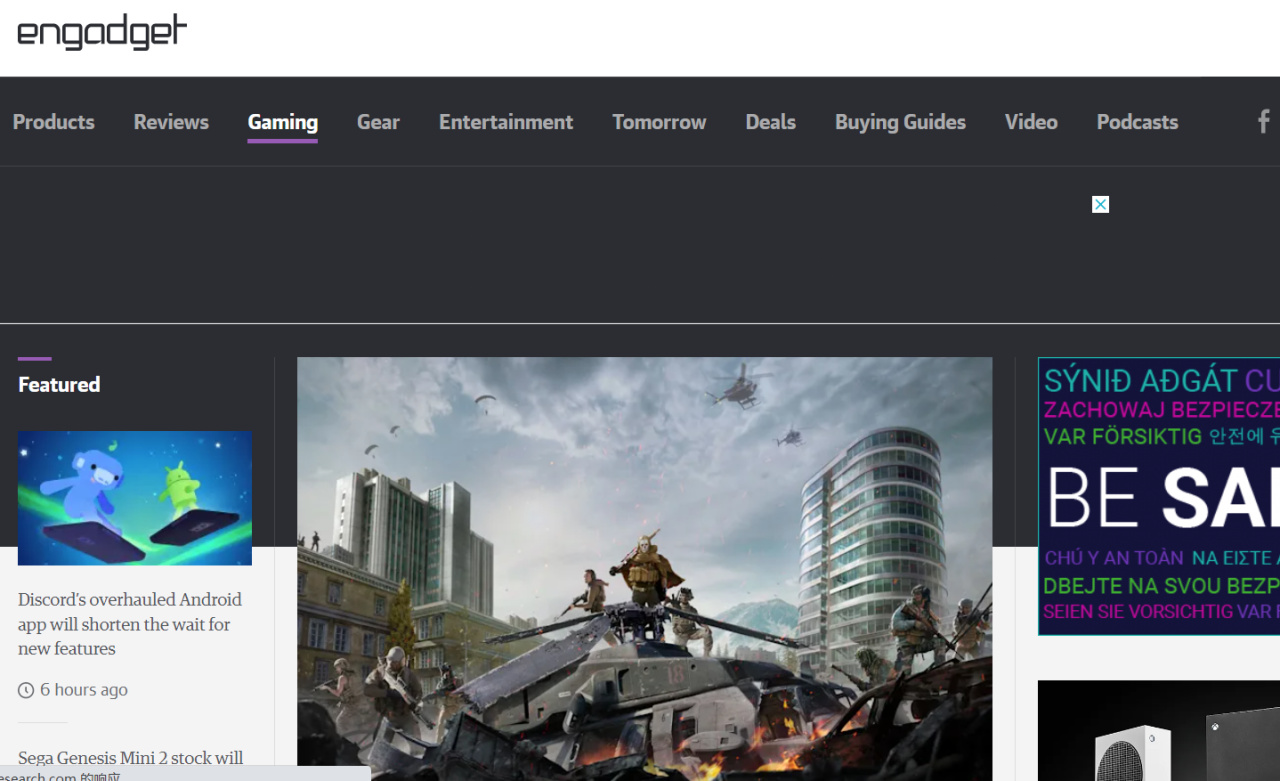This screenshot has height=781, width=1280.
Task: Navigate to Entertainment
Action: (x=506, y=122)
